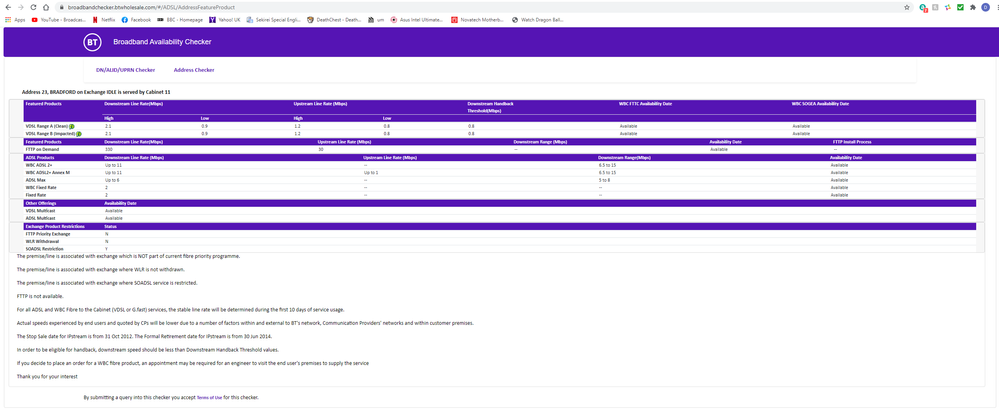Screen dimensions: 999x419
Task: Switch to Address Checker tab
Action: click(194, 70)
